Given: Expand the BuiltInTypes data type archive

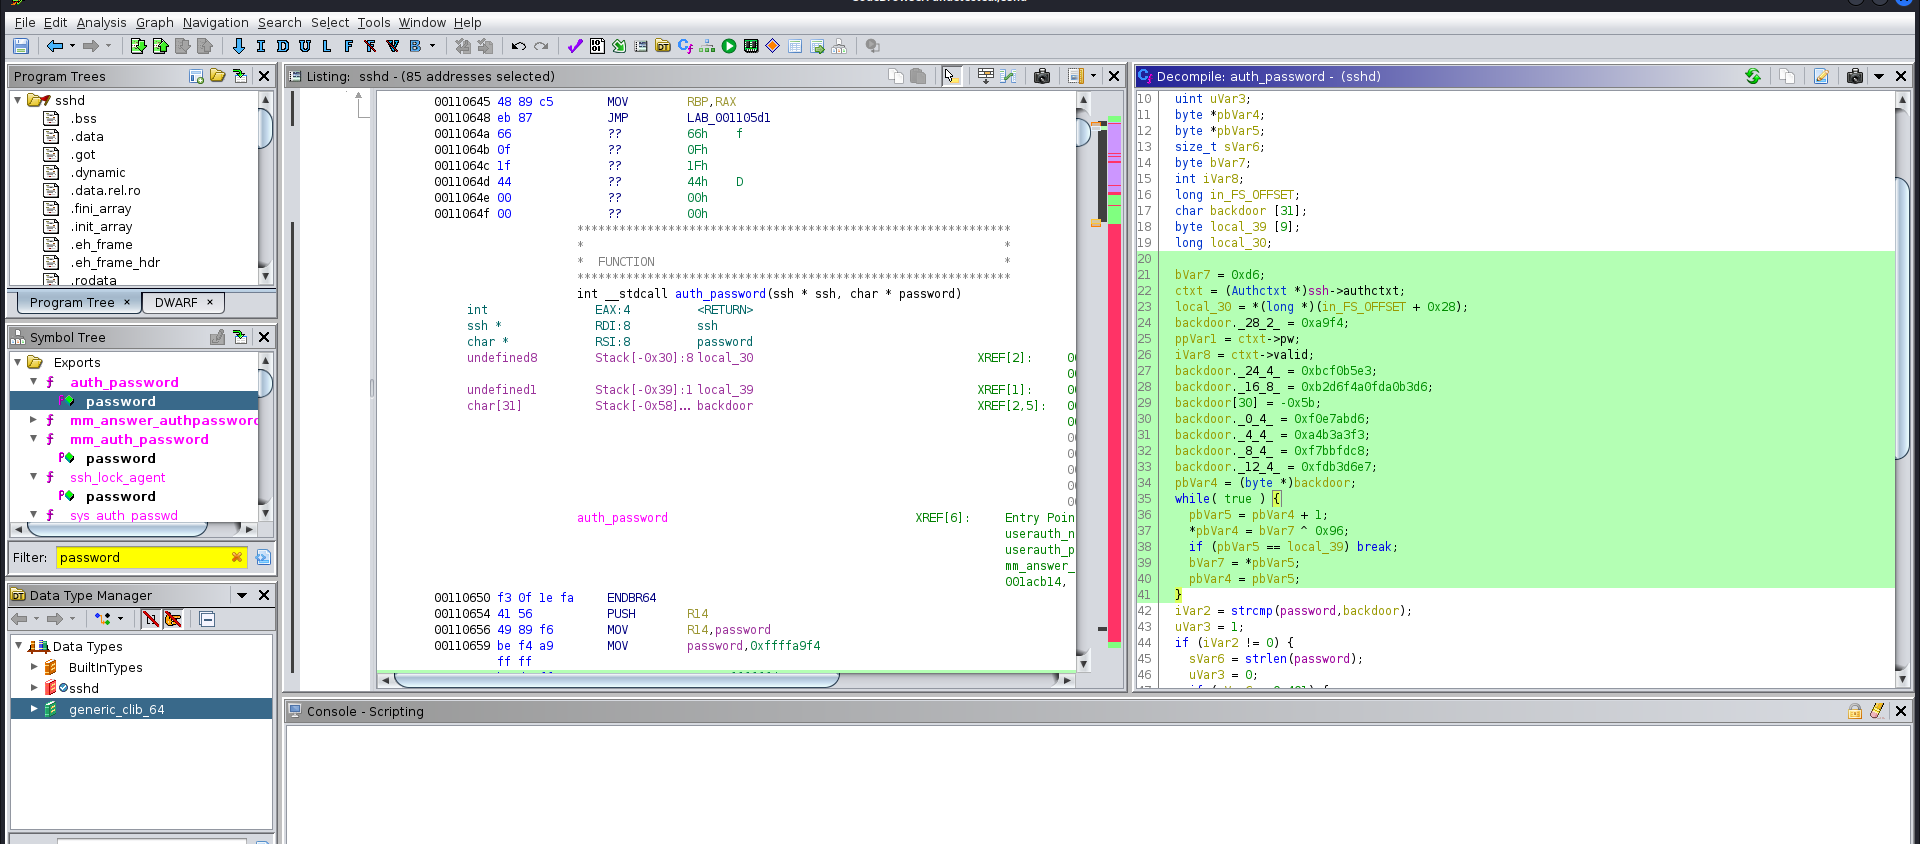Looking at the screenshot, I should pos(33,667).
